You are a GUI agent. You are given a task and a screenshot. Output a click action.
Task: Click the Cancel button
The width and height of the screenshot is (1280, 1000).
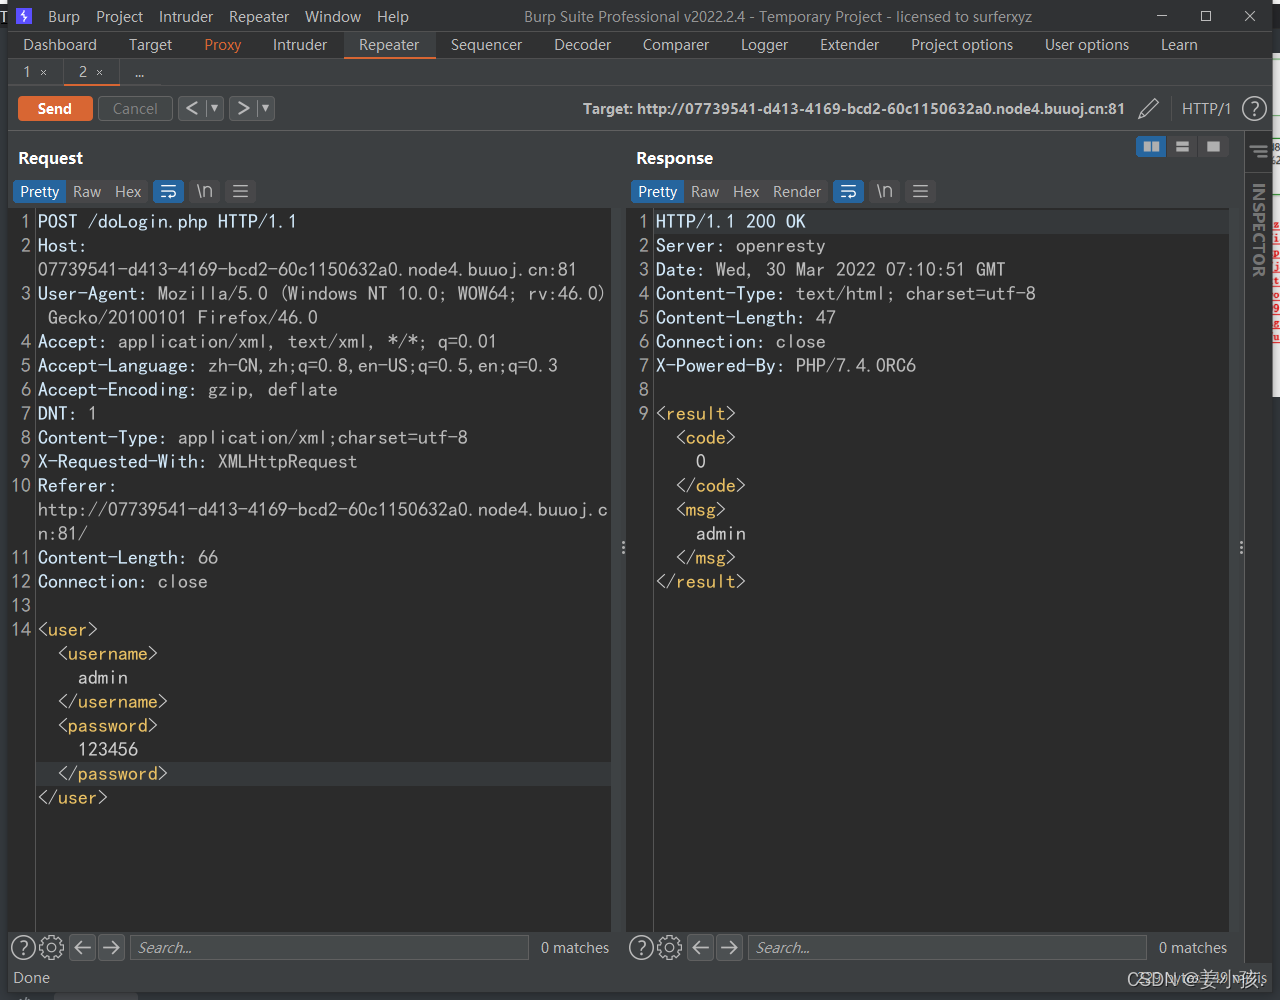pos(135,109)
